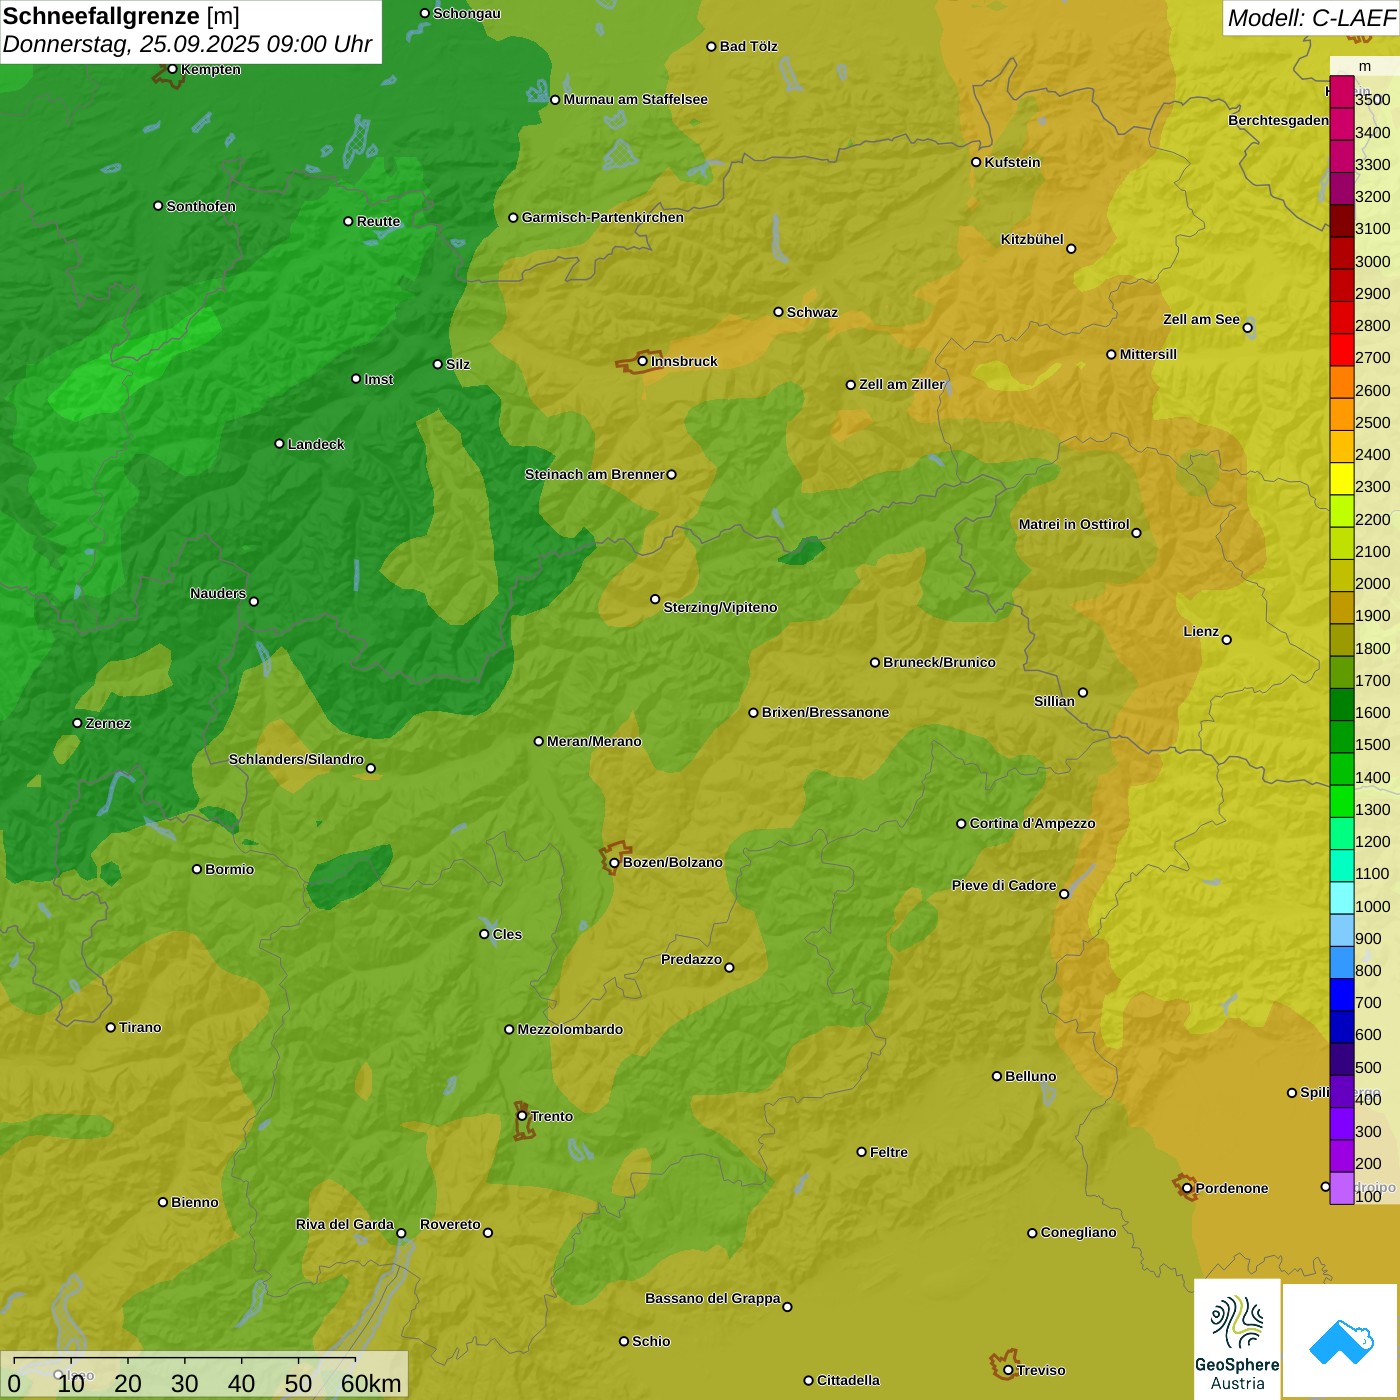
Task: Click the Sillian map marker
Action: point(1083,692)
